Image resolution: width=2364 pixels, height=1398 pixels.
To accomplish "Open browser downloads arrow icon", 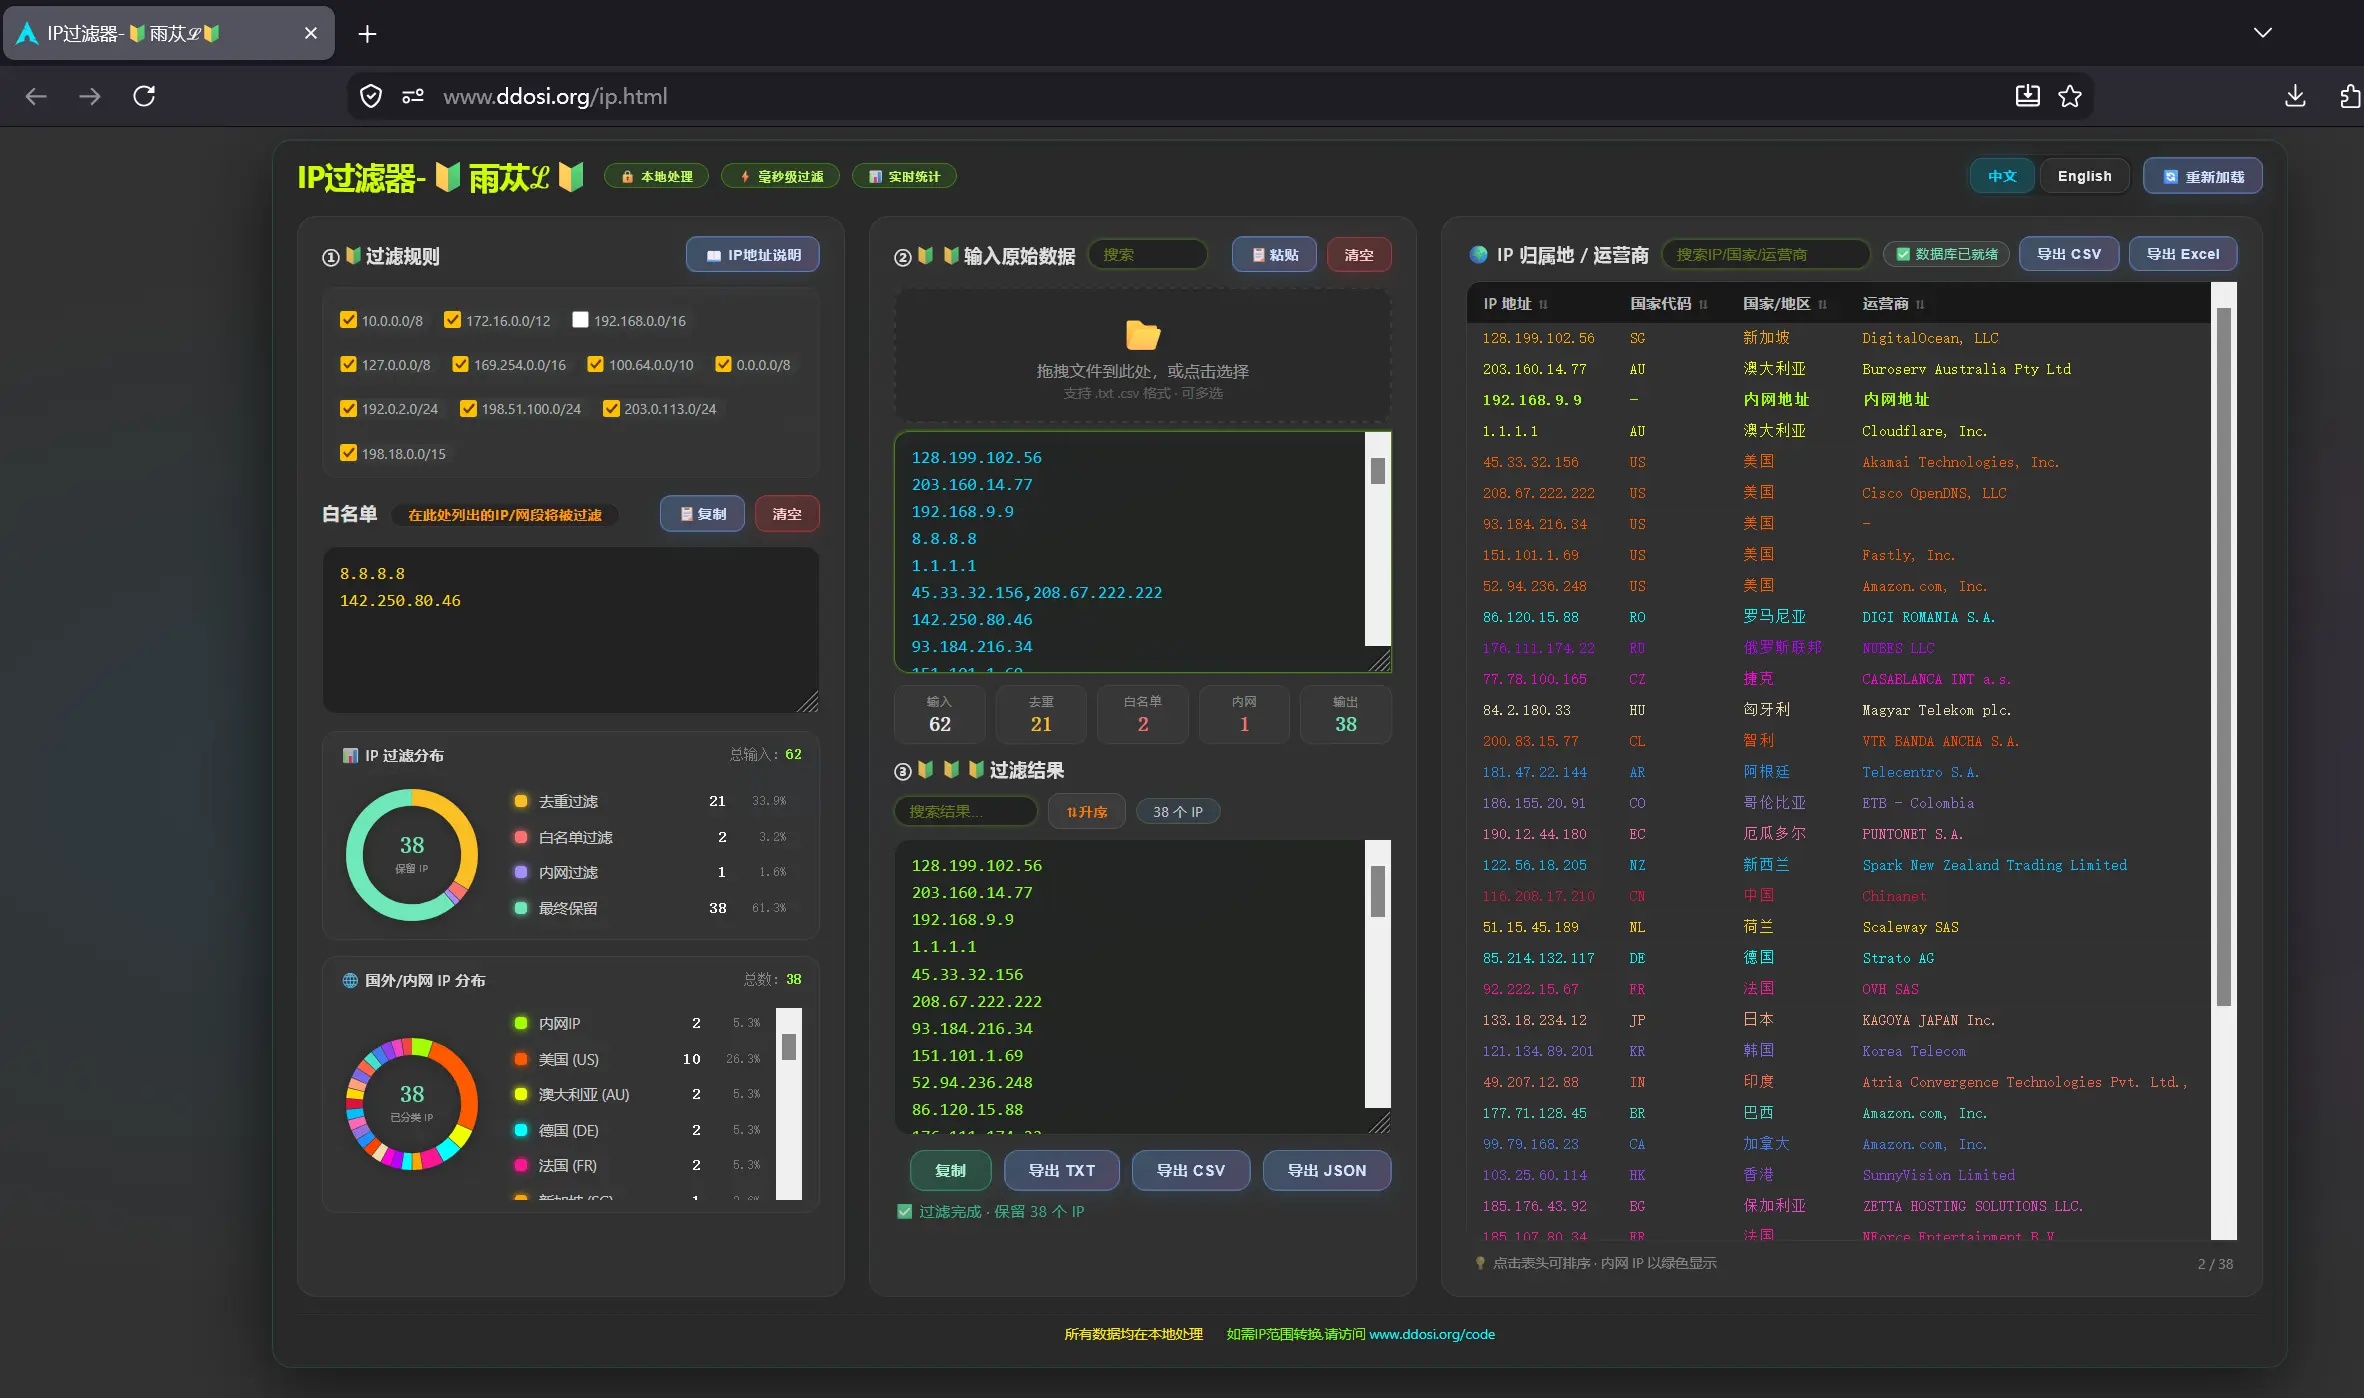I will point(2296,96).
